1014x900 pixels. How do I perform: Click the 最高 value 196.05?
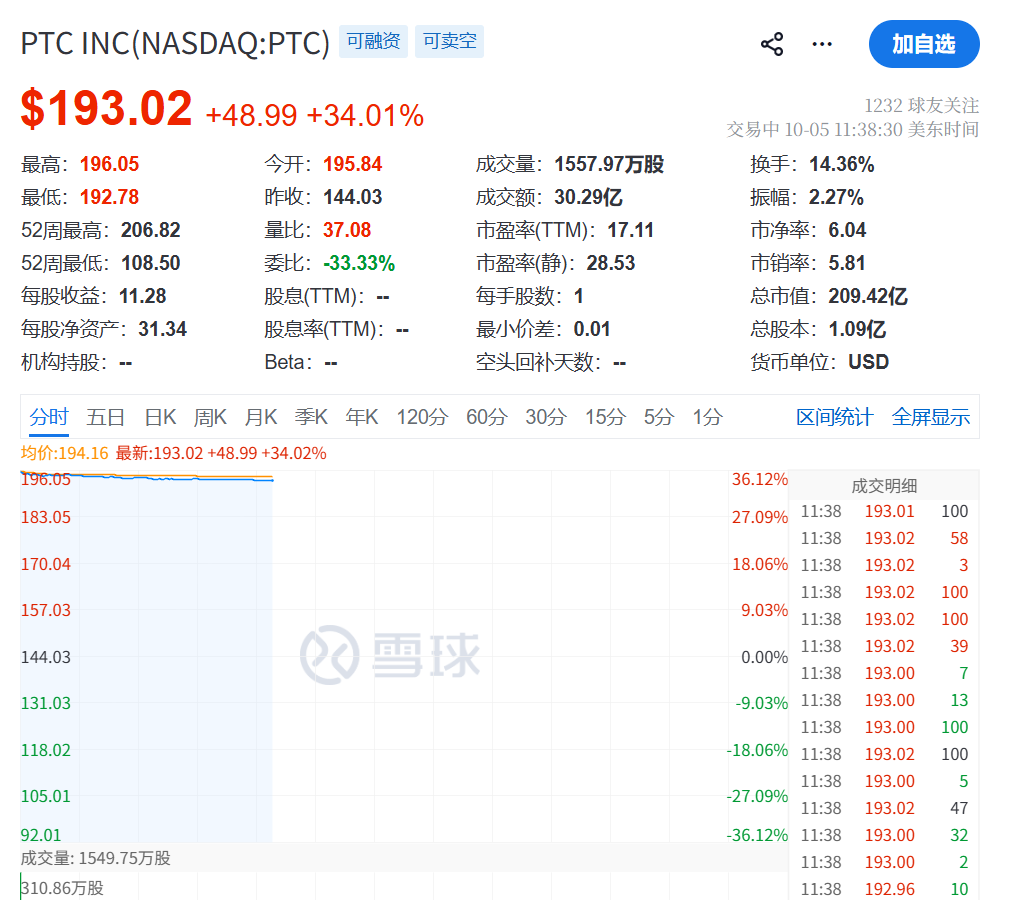point(109,164)
